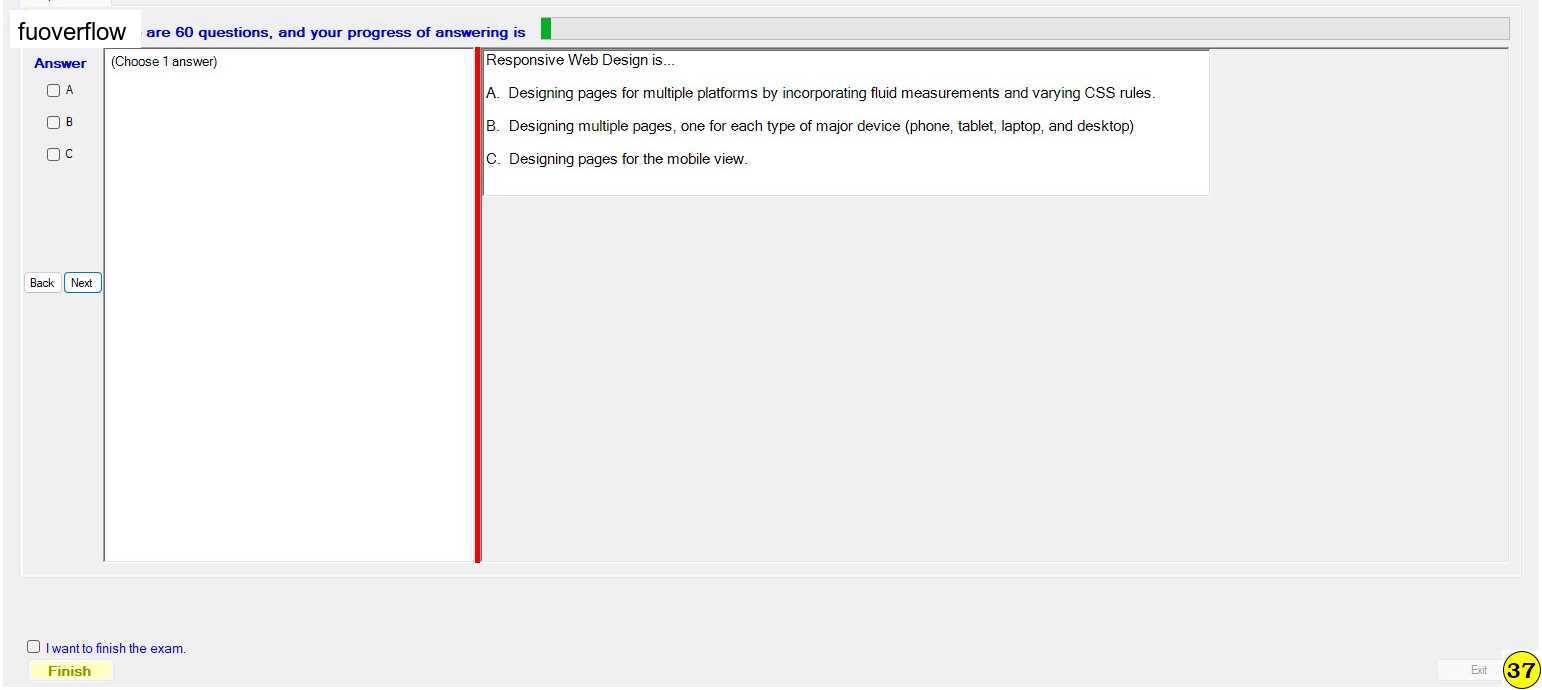Screen dimensions: 1542x690
Task: Click option C text about mobile view
Action: point(617,159)
